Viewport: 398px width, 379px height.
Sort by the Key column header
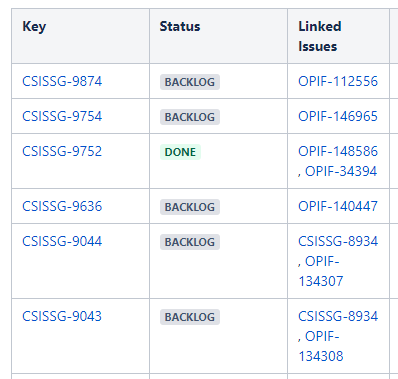pyautogui.click(x=34, y=27)
